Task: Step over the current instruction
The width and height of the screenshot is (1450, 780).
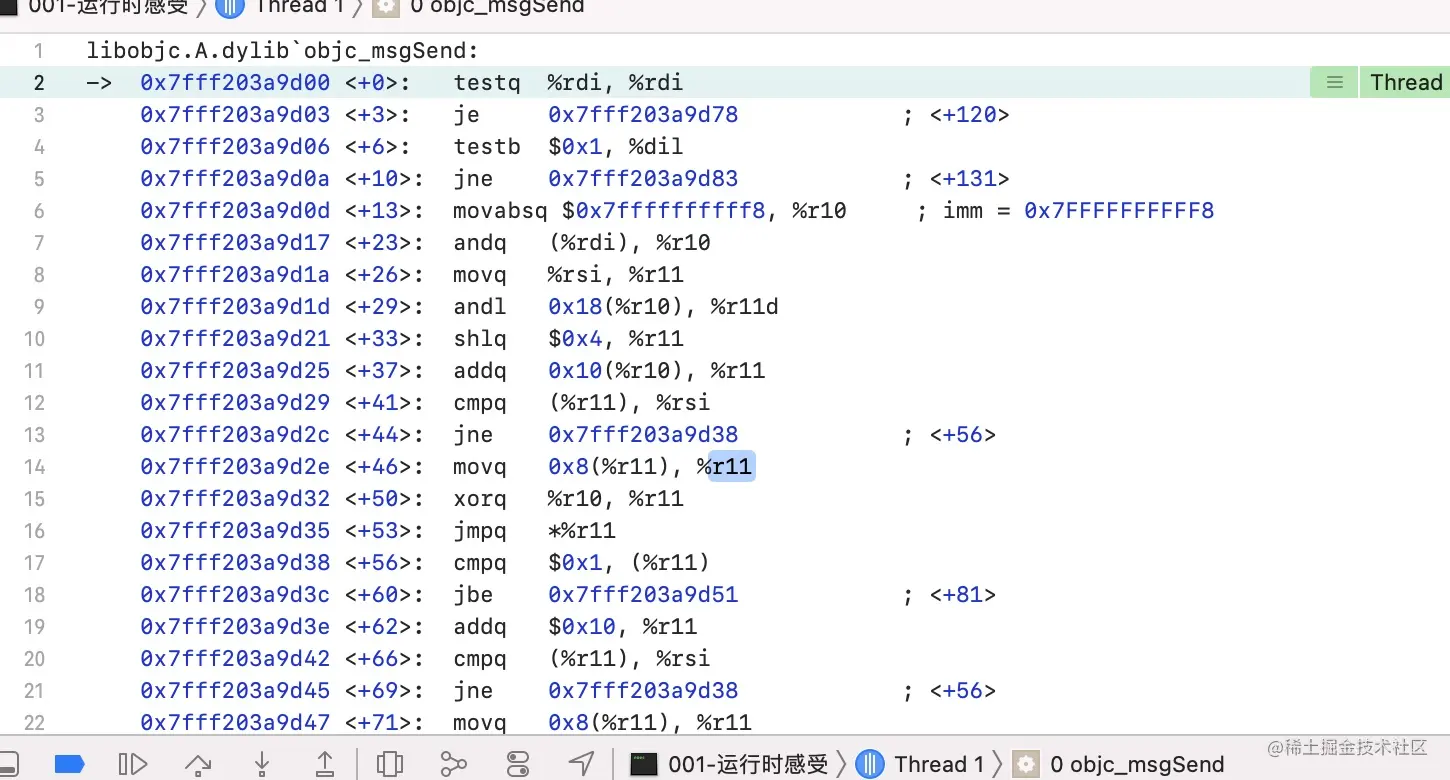Action: 197,763
